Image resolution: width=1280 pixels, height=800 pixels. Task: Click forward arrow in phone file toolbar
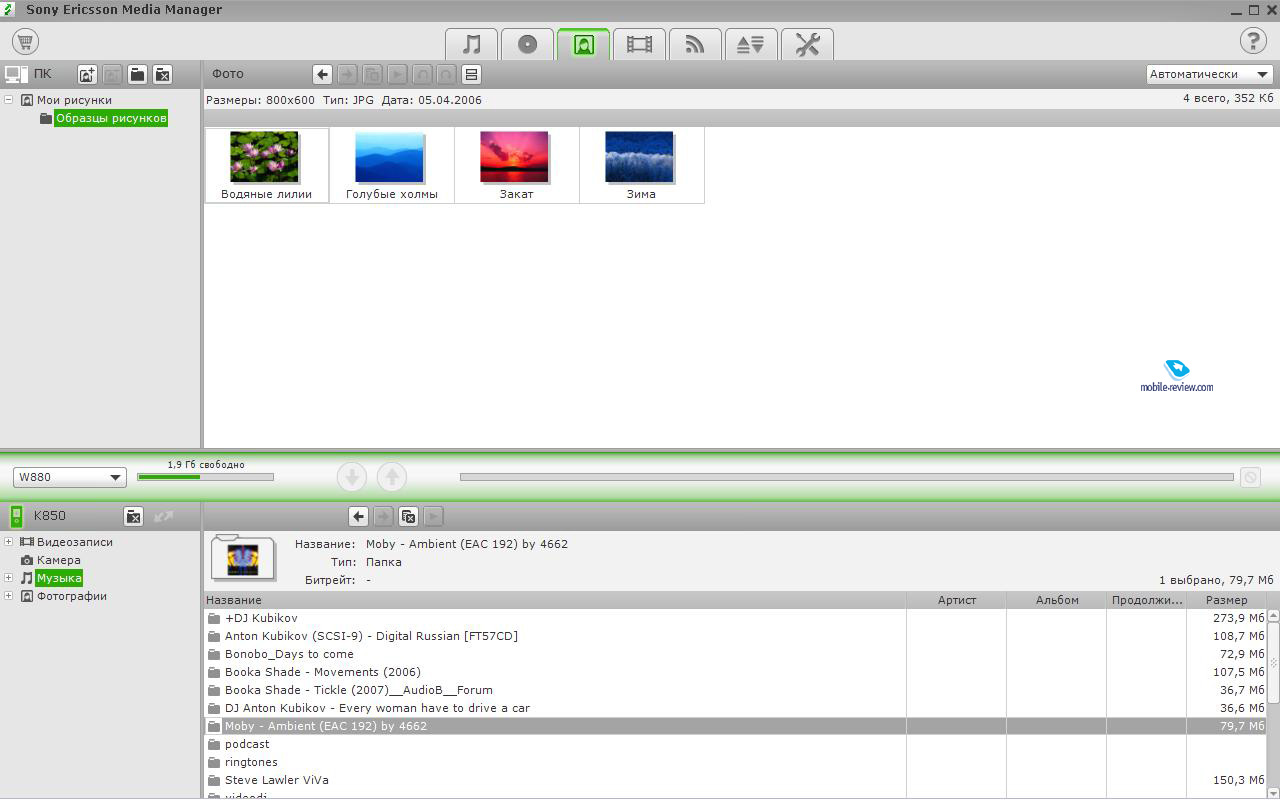(383, 516)
